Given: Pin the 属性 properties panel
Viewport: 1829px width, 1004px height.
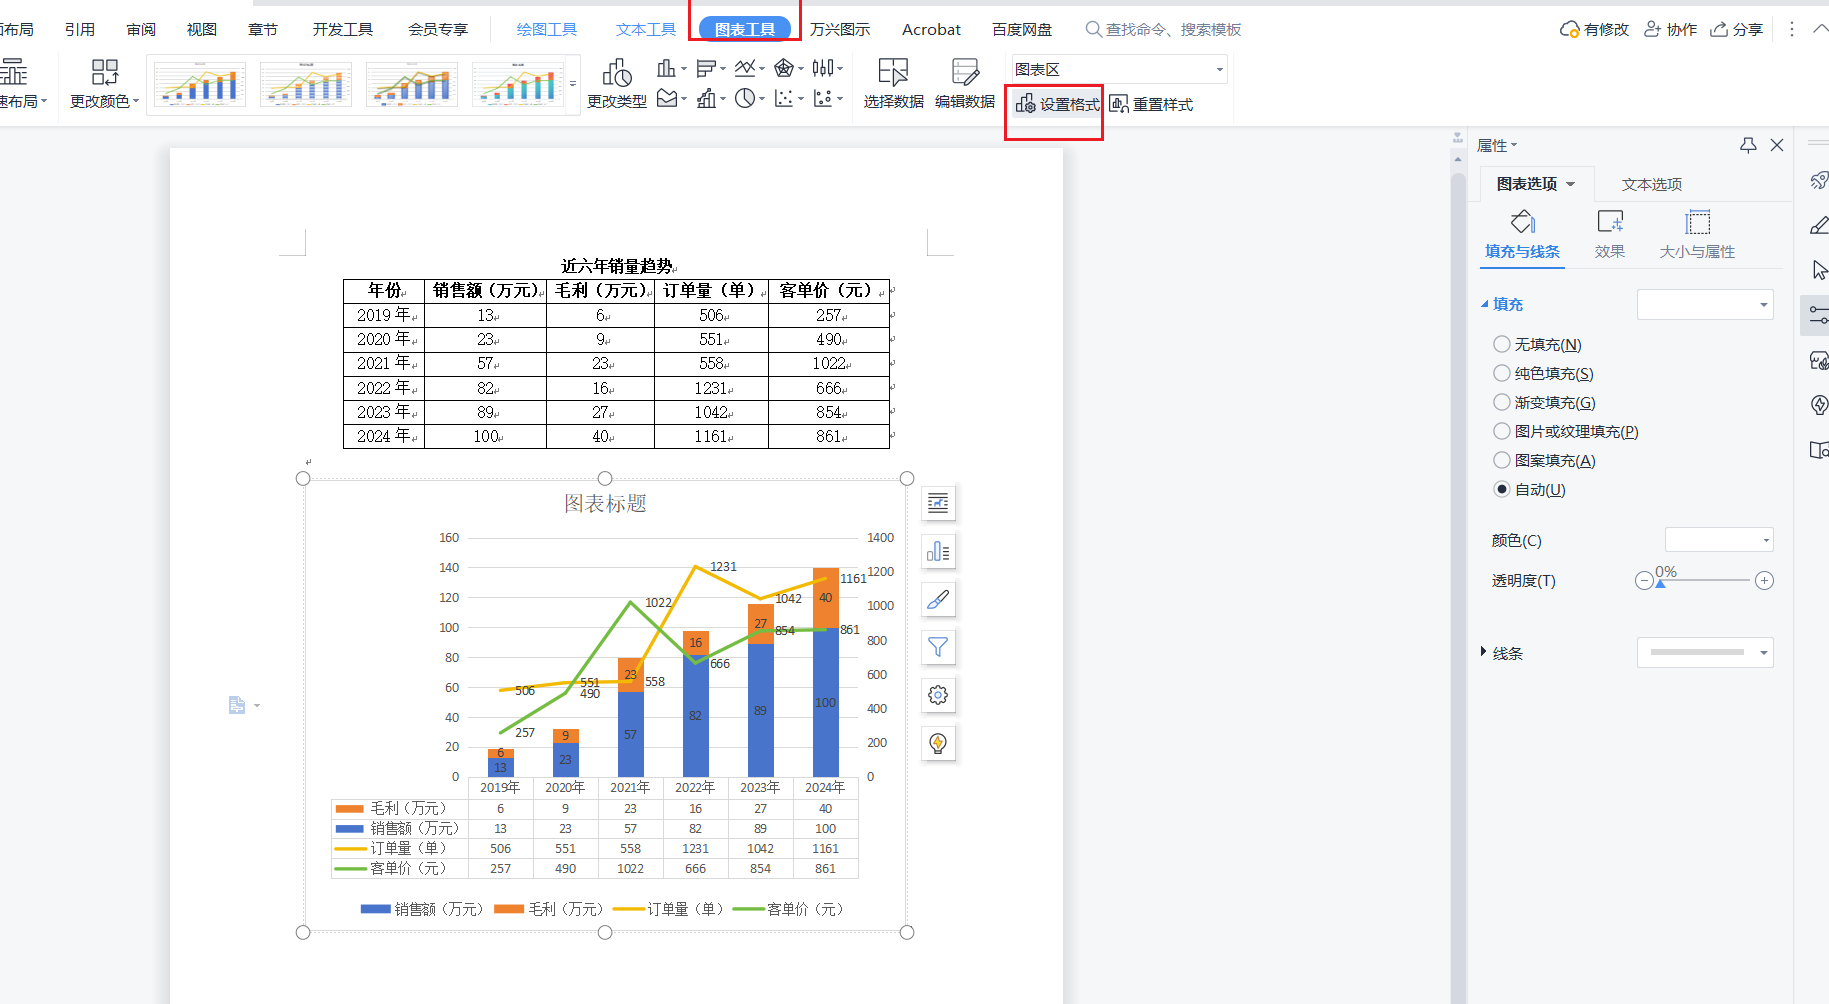Looking at the screenshot, I should point(1748,145).
